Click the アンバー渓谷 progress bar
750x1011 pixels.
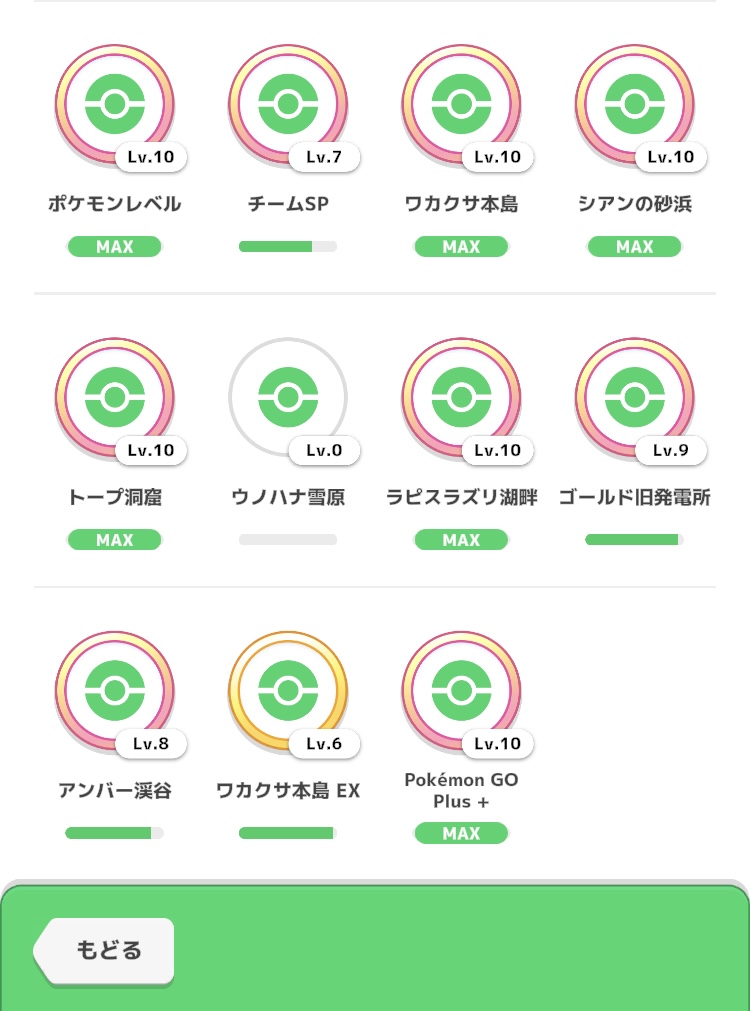pos(114,833)
